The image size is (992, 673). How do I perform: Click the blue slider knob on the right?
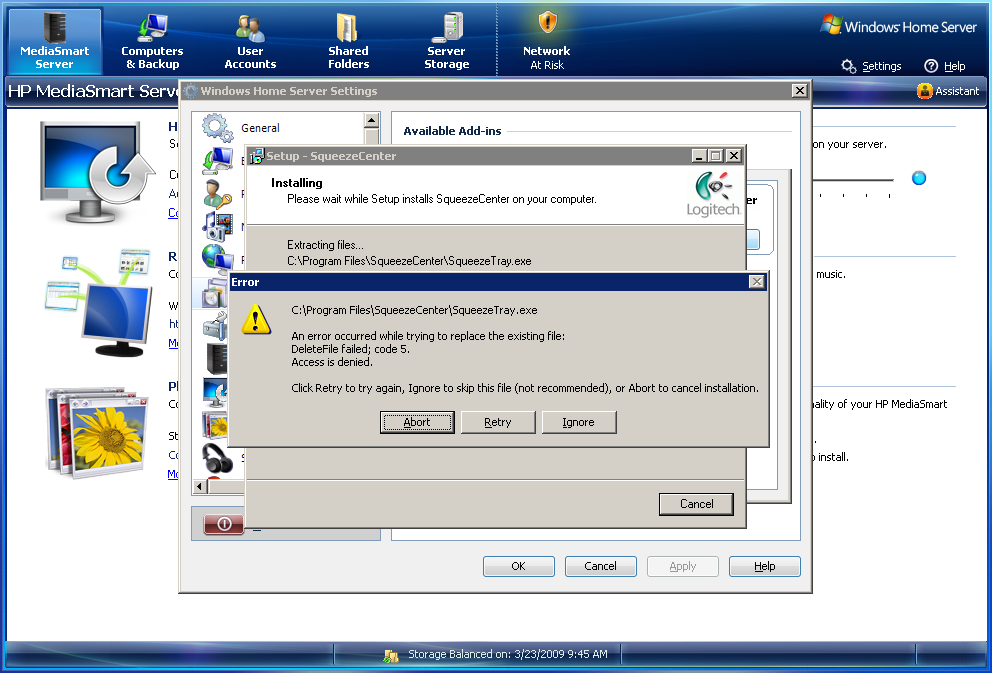click(x=919, y=178)
